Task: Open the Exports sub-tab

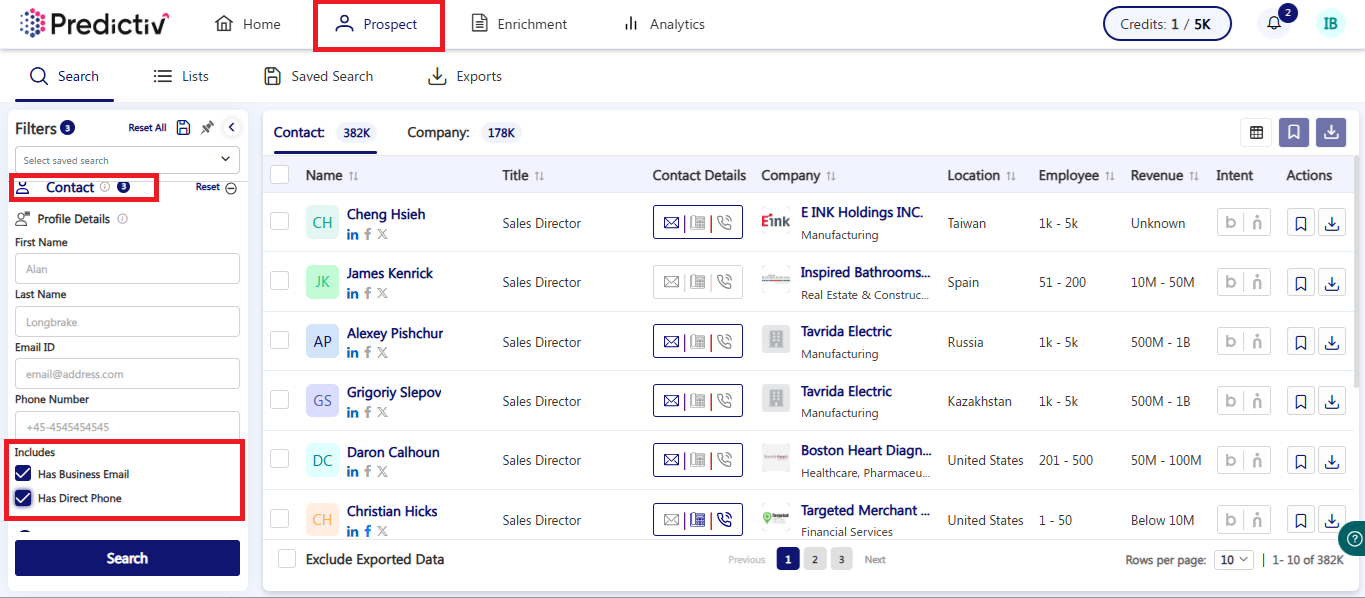Action: (x=465, y=76)
